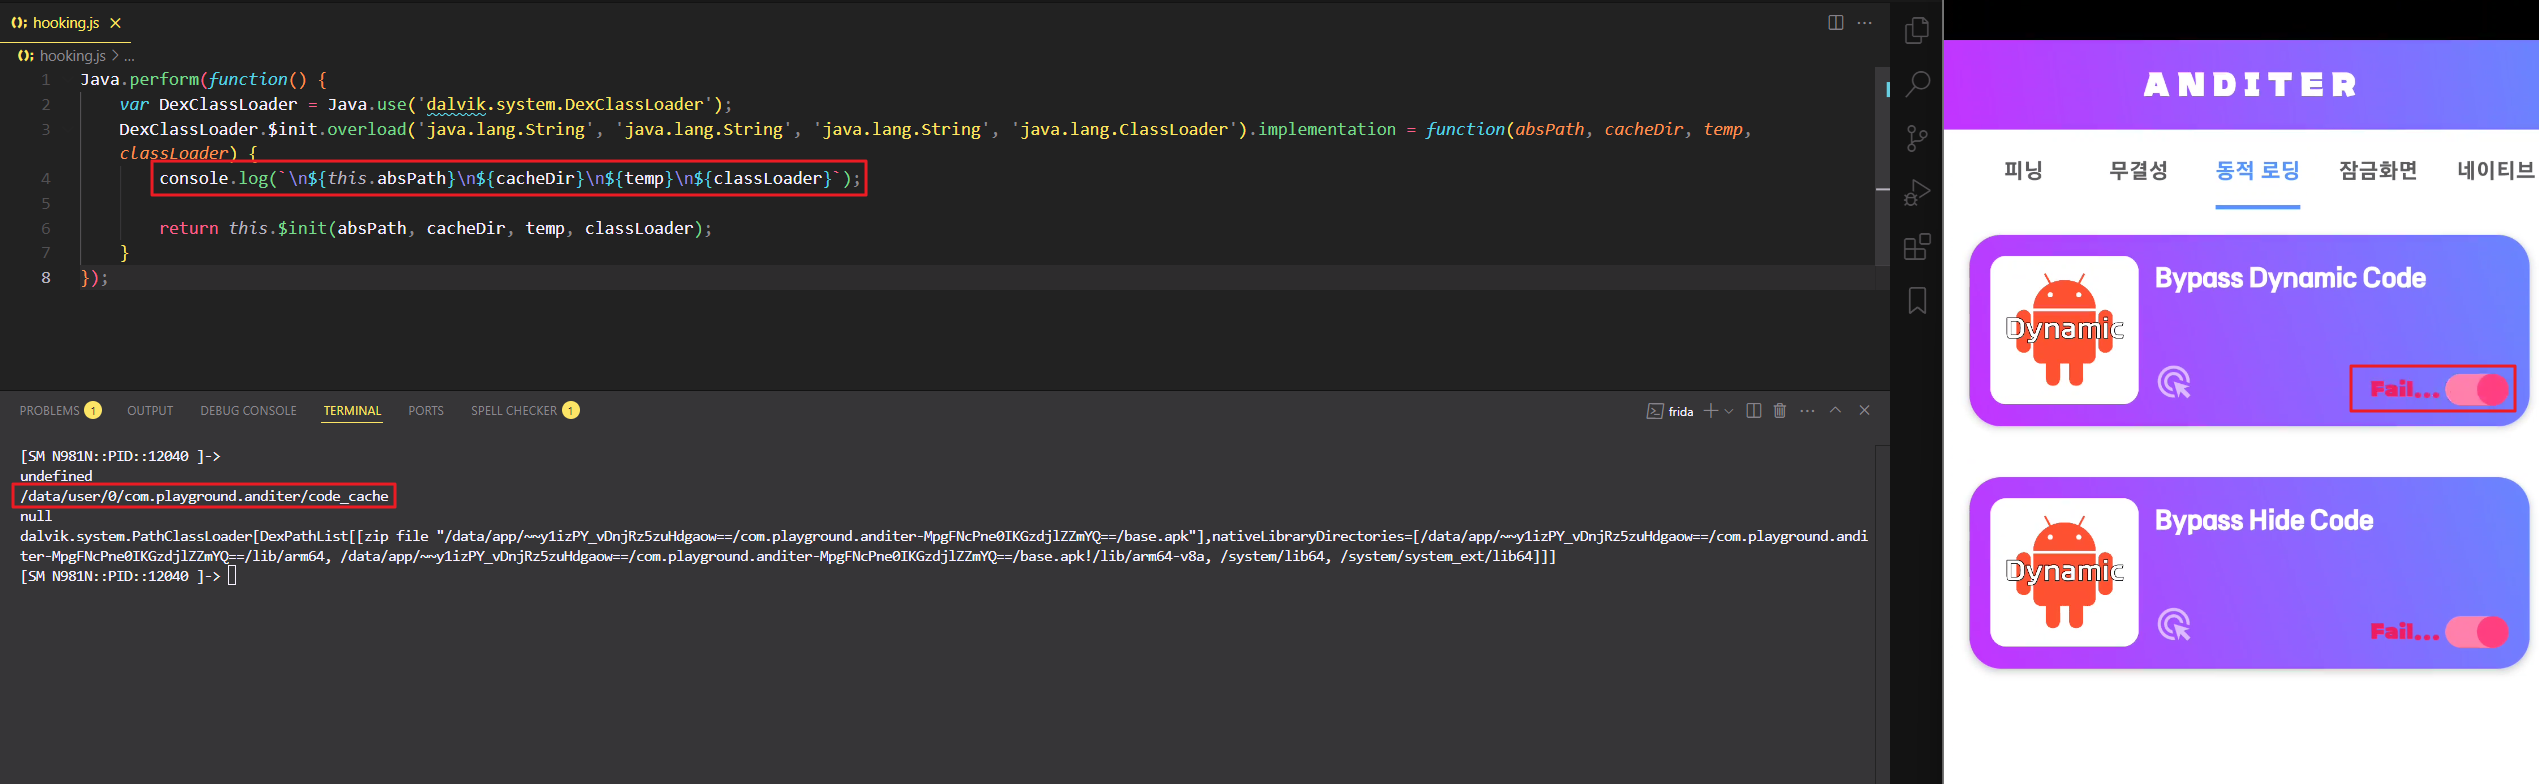Open the Bookmarks view in the activity bar
Image resolution: width=2539 pixels, height=784 pixels.
(x=1917, y=300)
